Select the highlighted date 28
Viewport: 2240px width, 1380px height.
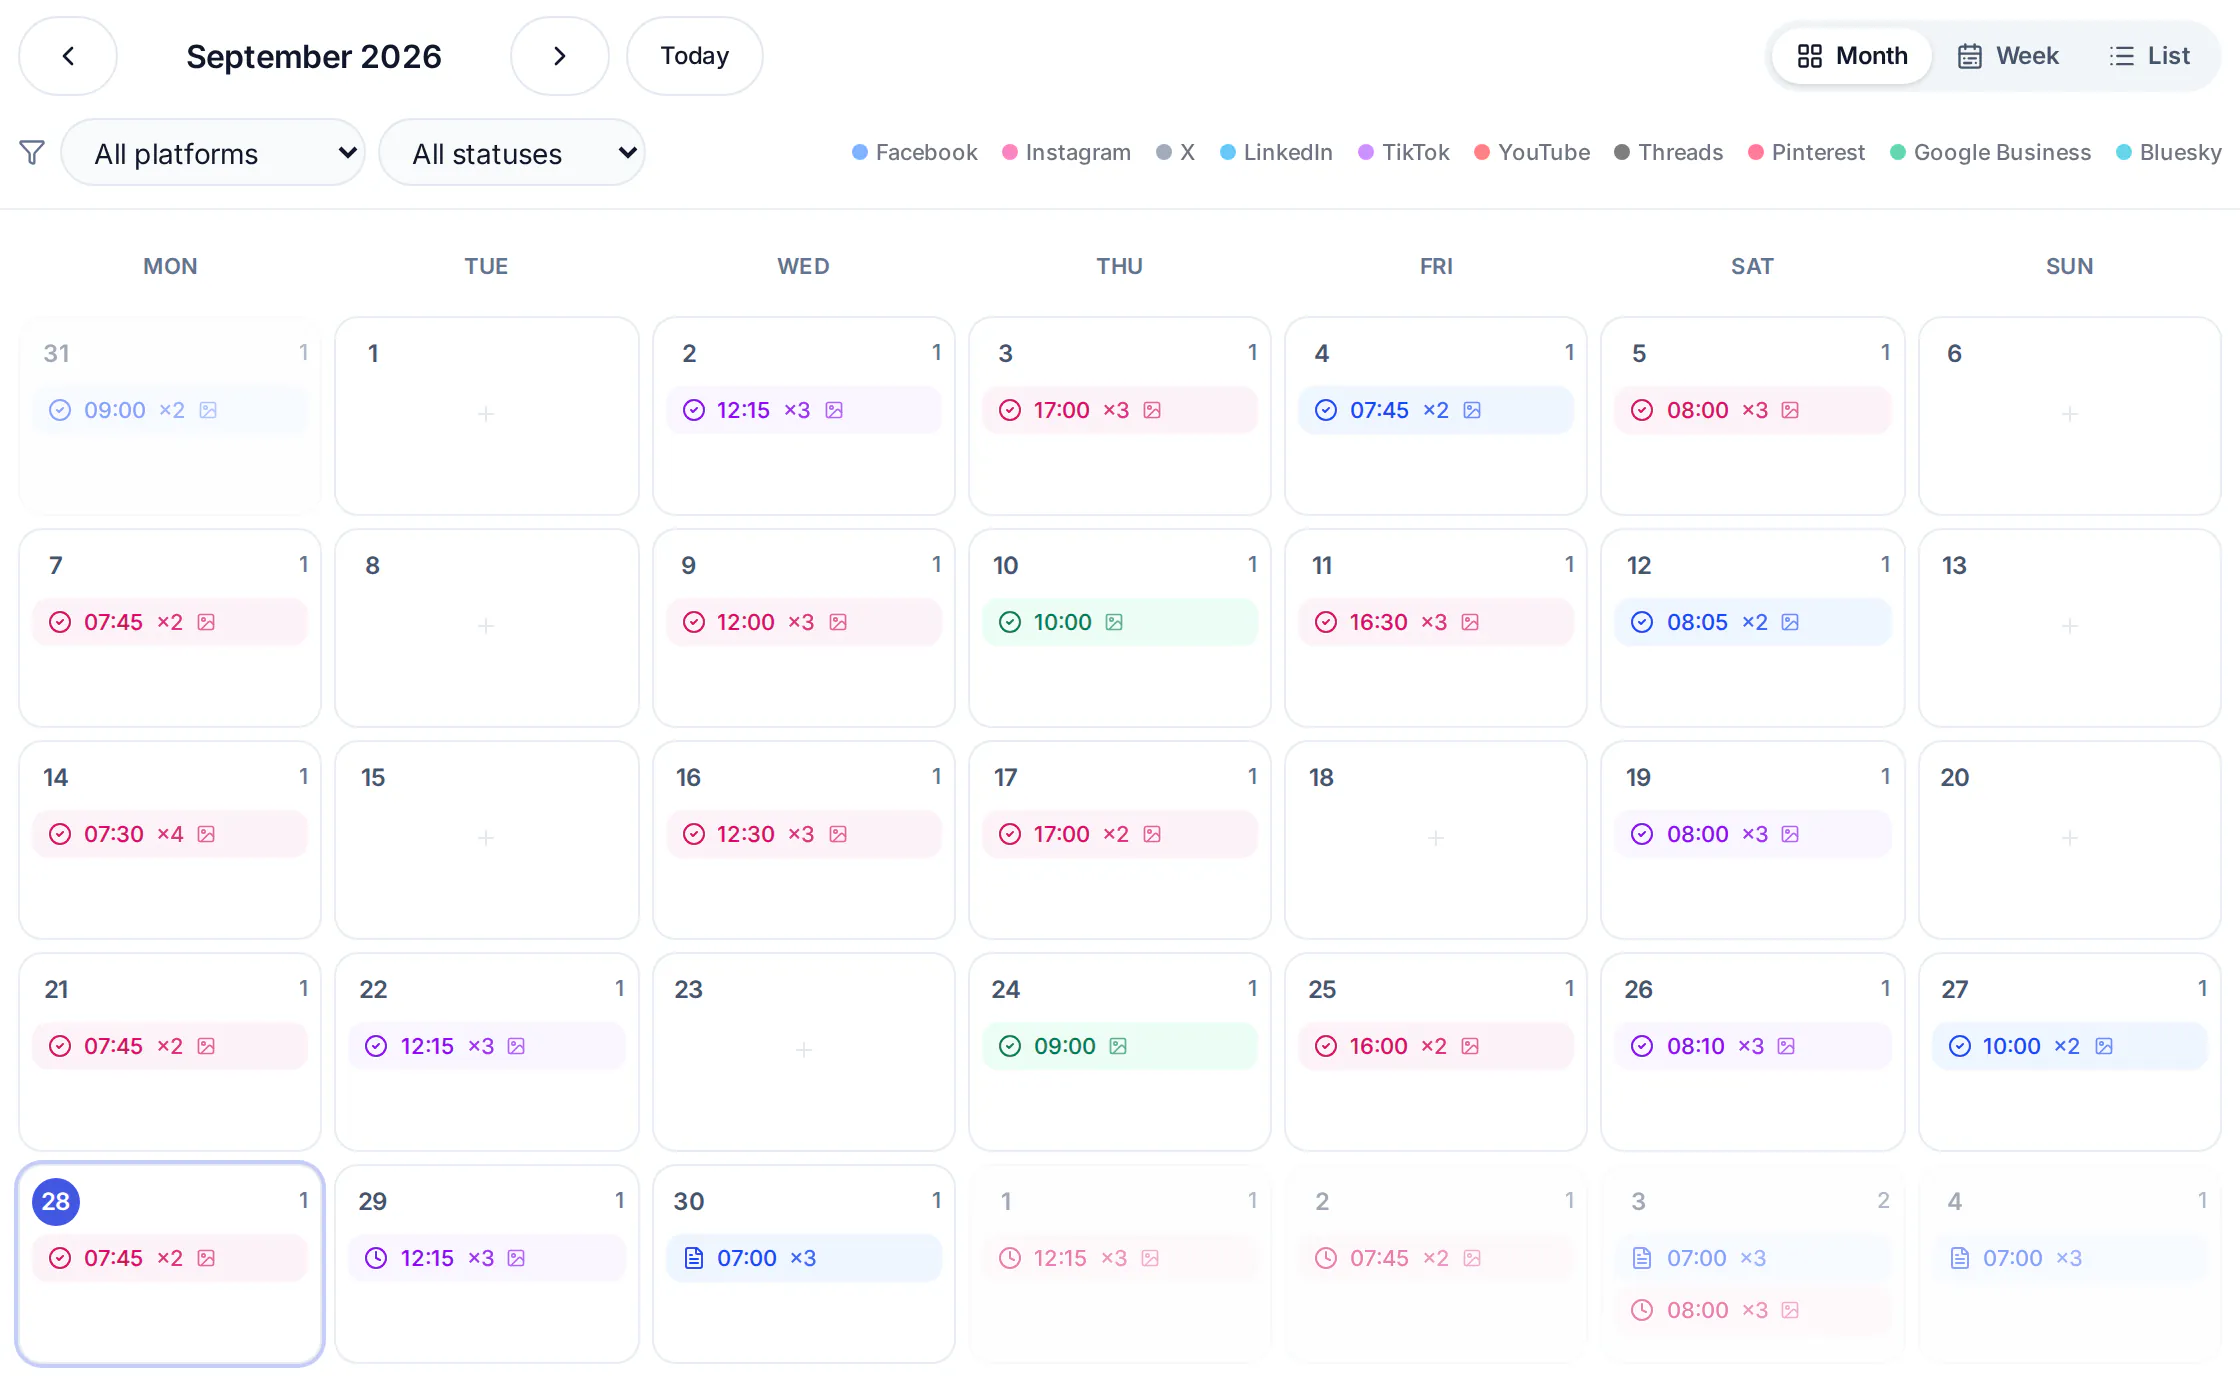tap(56, 1201)
